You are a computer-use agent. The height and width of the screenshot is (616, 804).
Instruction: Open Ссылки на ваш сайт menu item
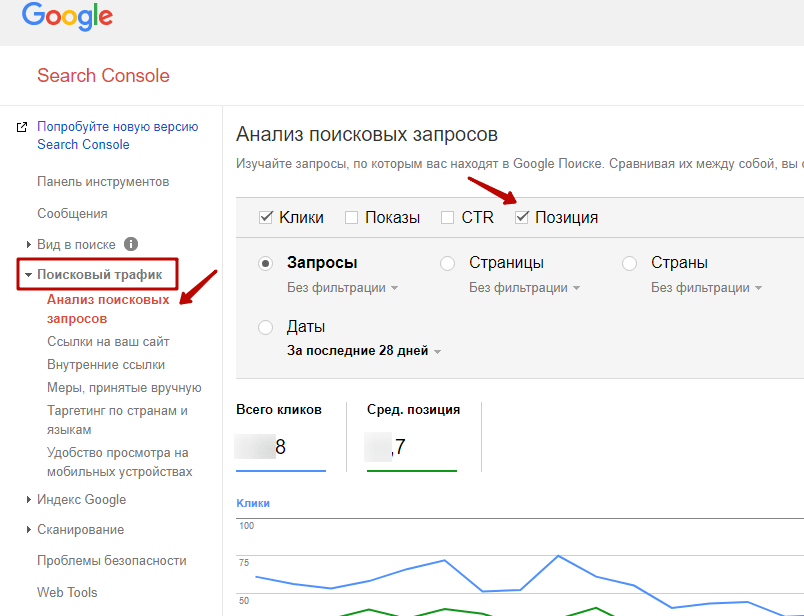[x=108, y=342]
